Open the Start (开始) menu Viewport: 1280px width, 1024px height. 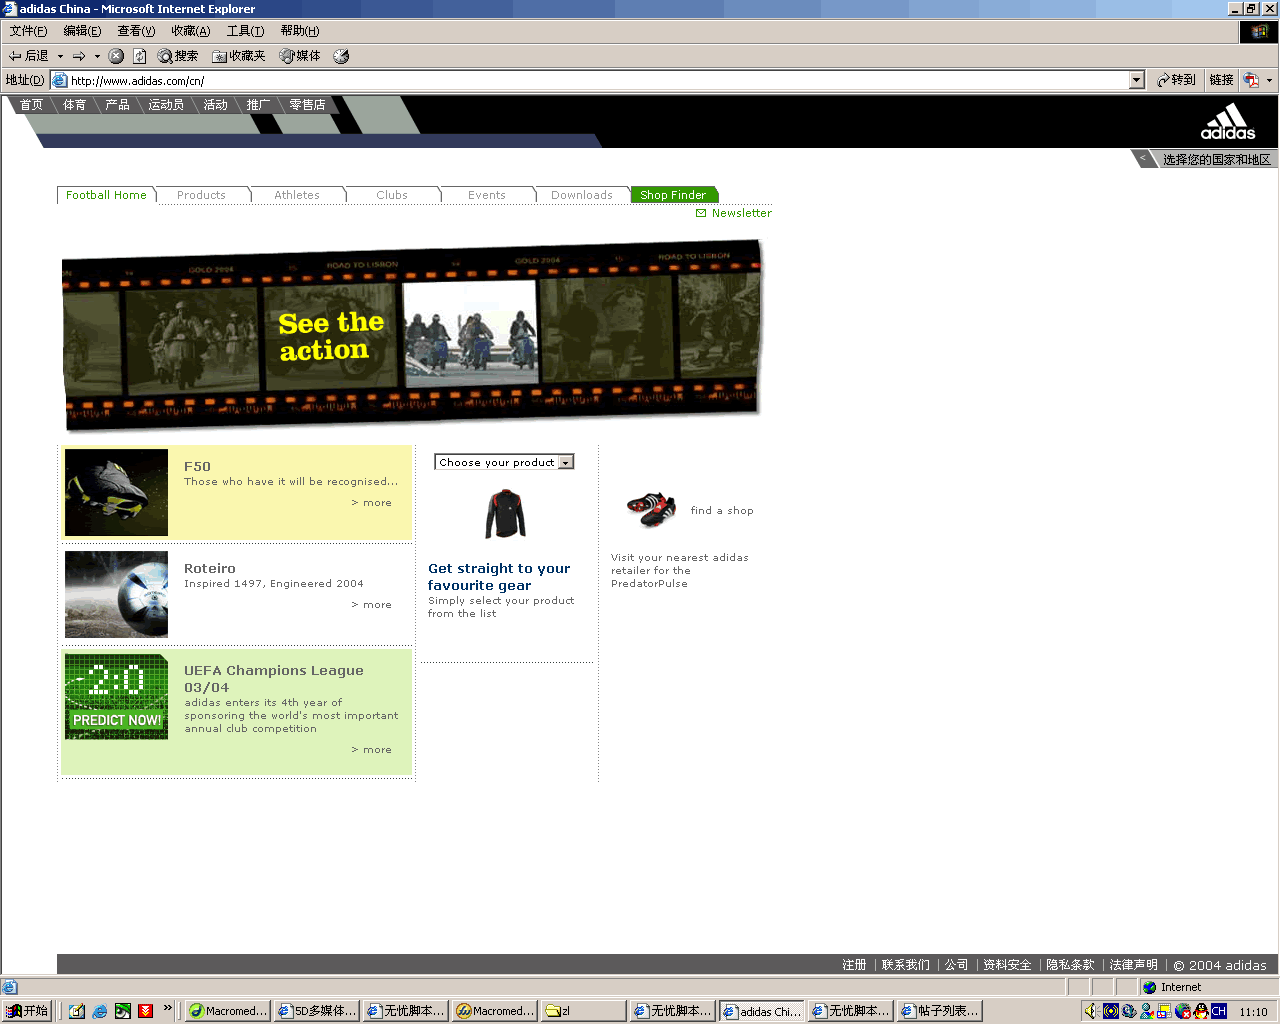pyautogui.click(x=27, y=1011)
